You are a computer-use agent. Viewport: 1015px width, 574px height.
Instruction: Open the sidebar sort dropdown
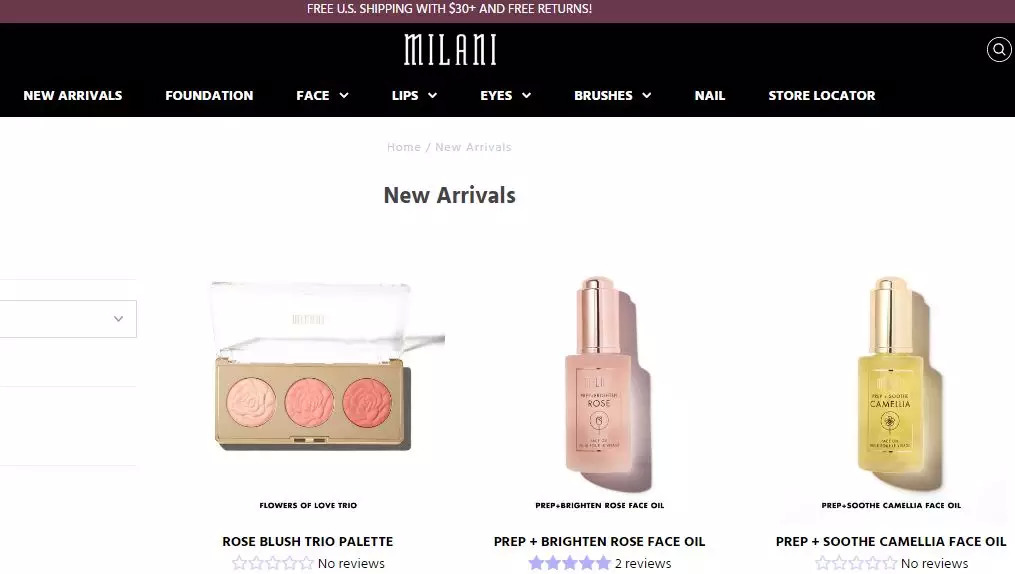(68, 318)
